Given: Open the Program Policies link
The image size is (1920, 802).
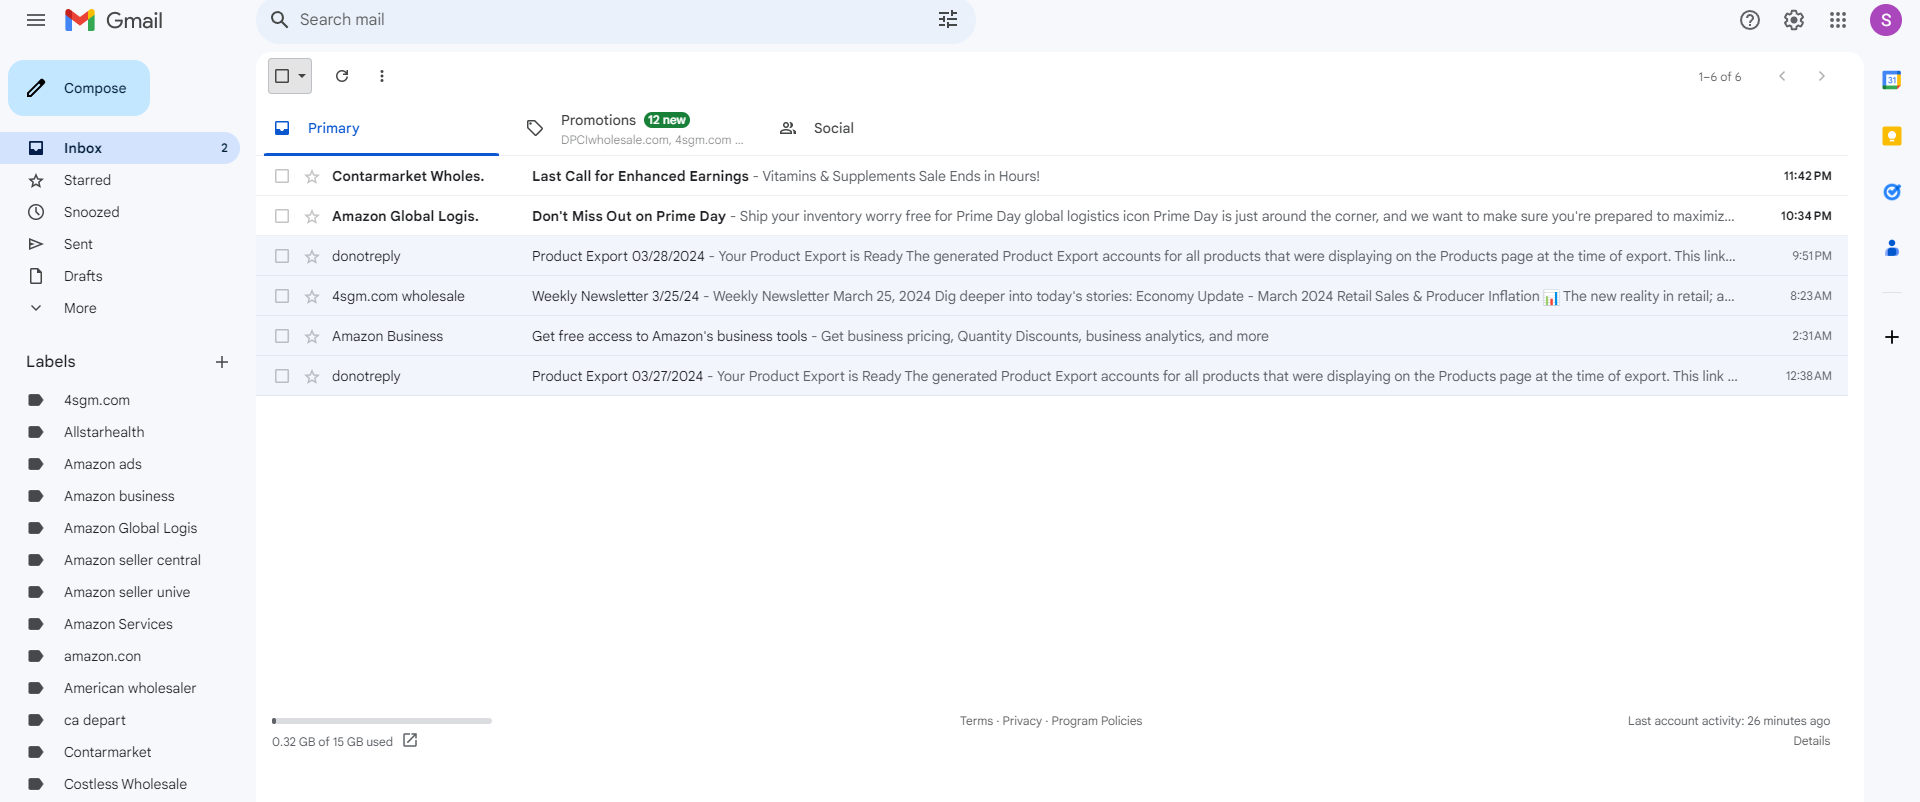Looking at the screenshot, I should point(1097,721).
